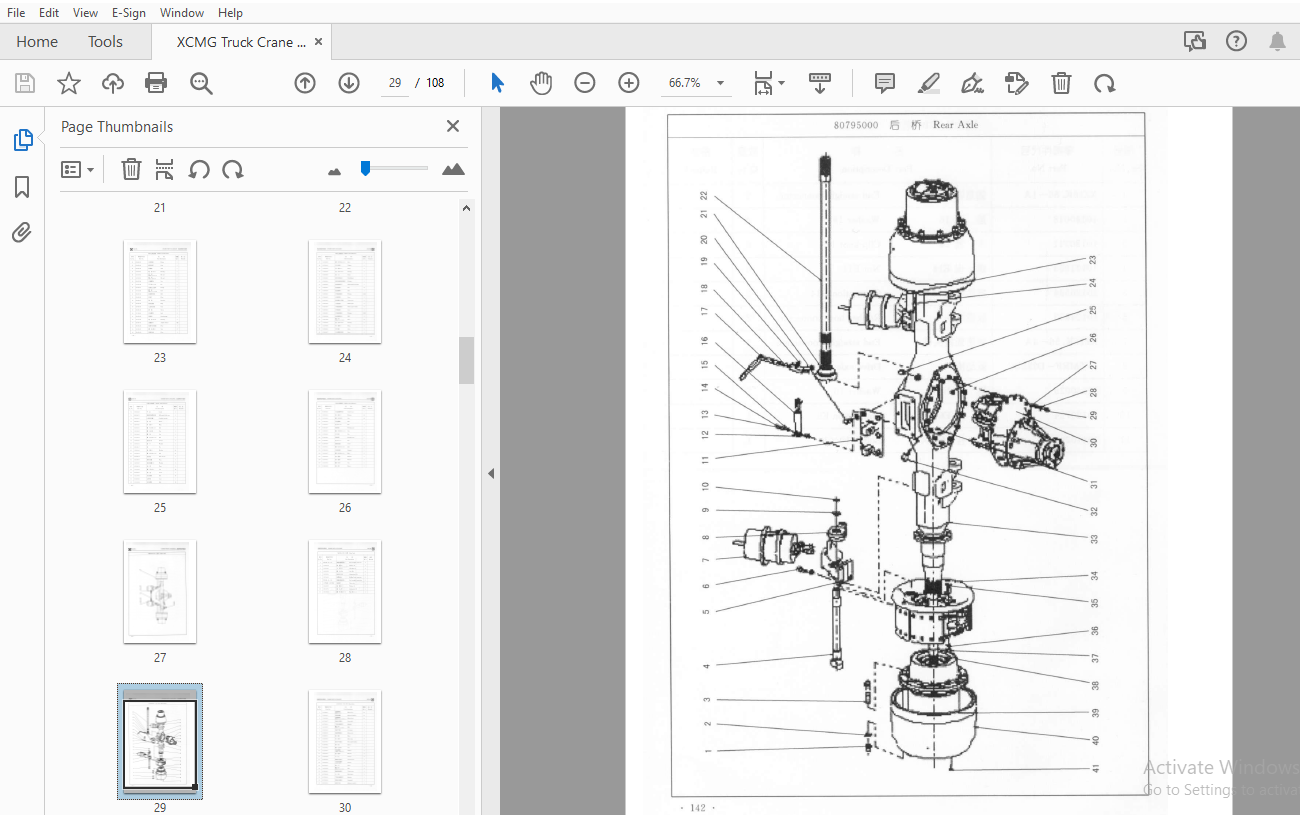Viewport: 1300px width, 815px height.
Task: Add document to starred with star icon
Action: pyautogui.click(x=68, y=83)
